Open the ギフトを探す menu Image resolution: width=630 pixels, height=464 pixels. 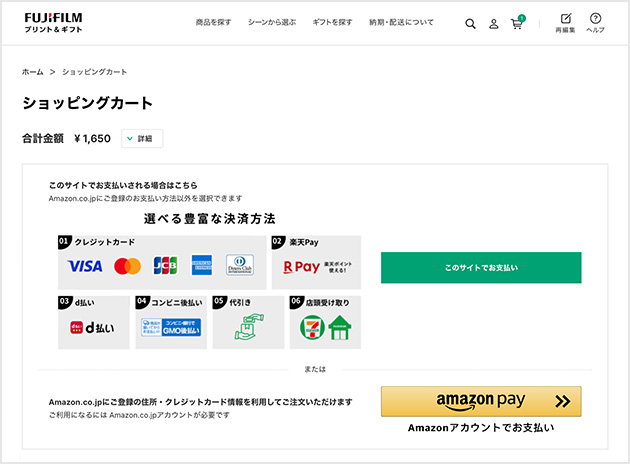tap(333, 22)
